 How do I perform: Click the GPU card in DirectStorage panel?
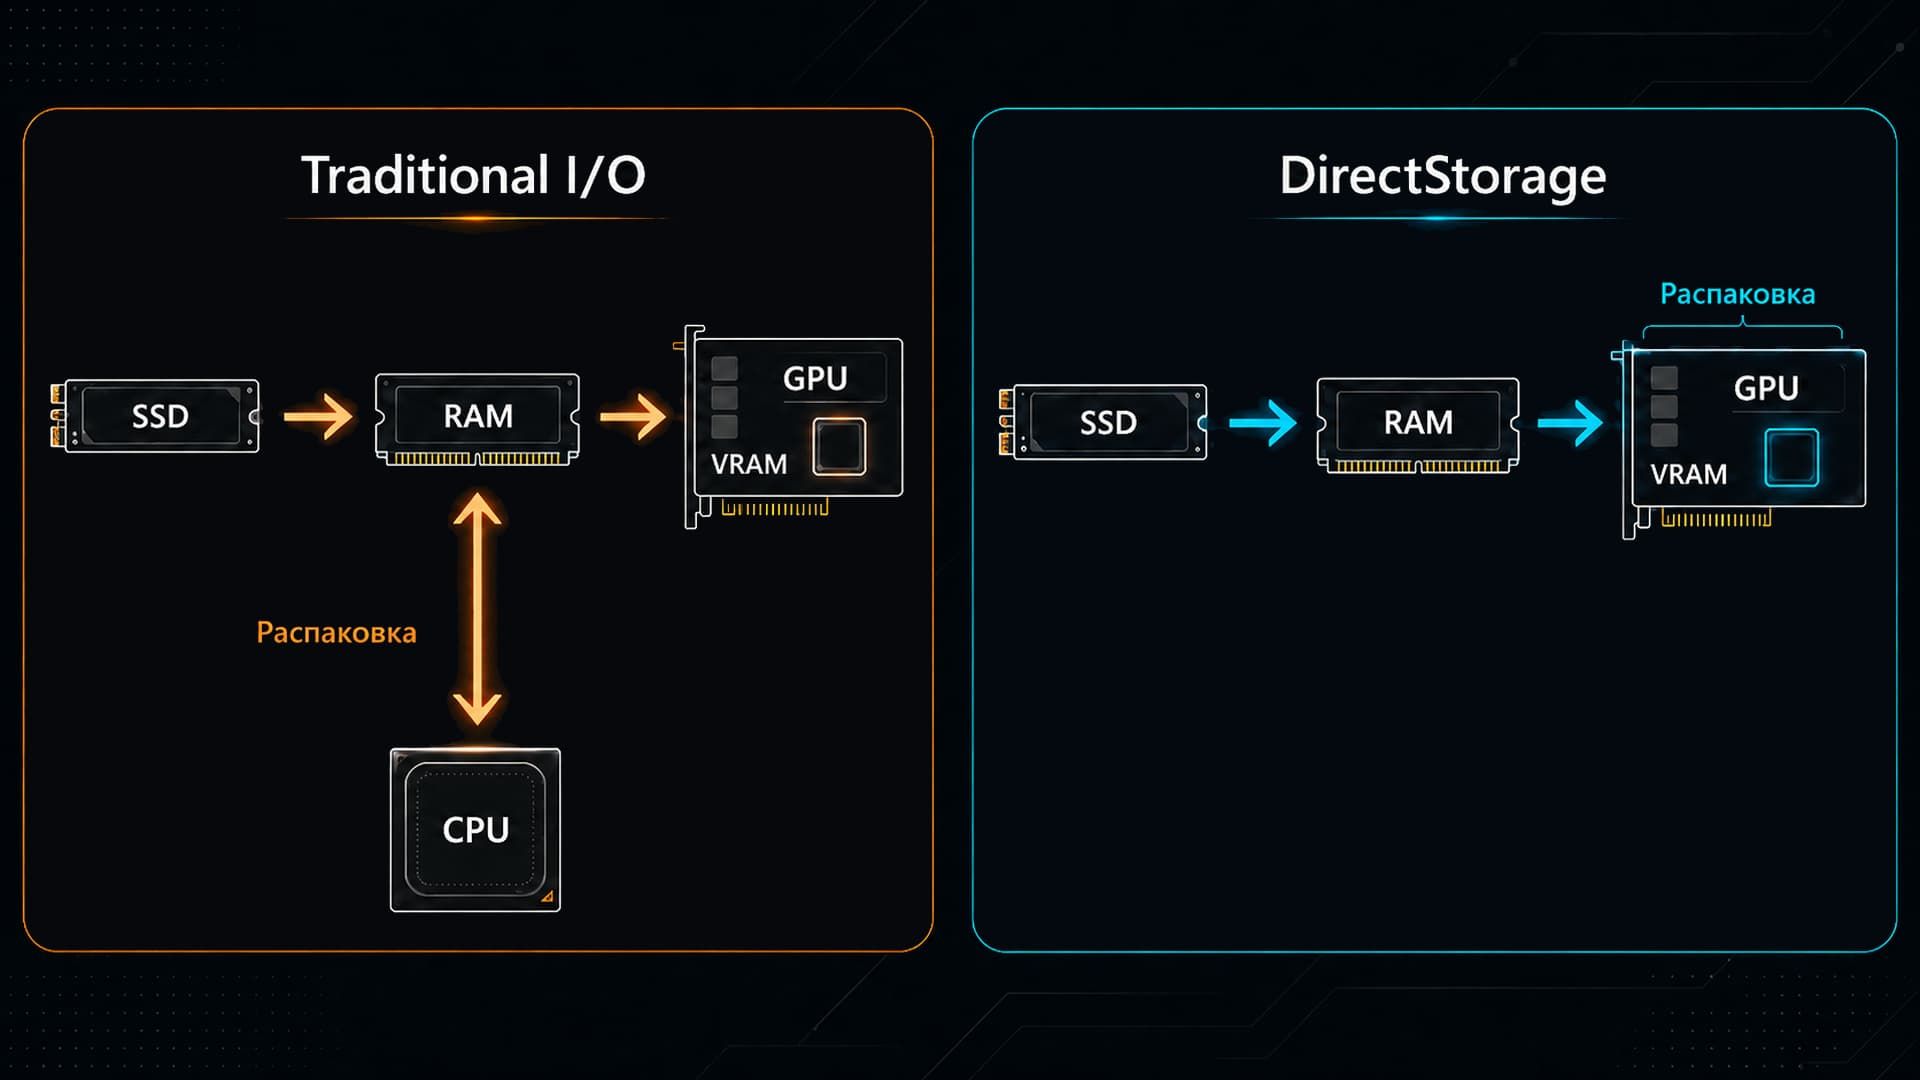click(x=1738, y=440)
